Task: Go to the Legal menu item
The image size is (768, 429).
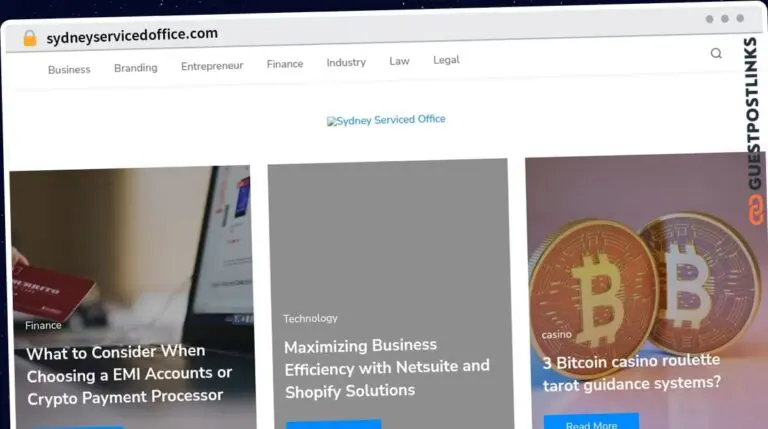Action: pyautogui.click(x=446, y=60)
